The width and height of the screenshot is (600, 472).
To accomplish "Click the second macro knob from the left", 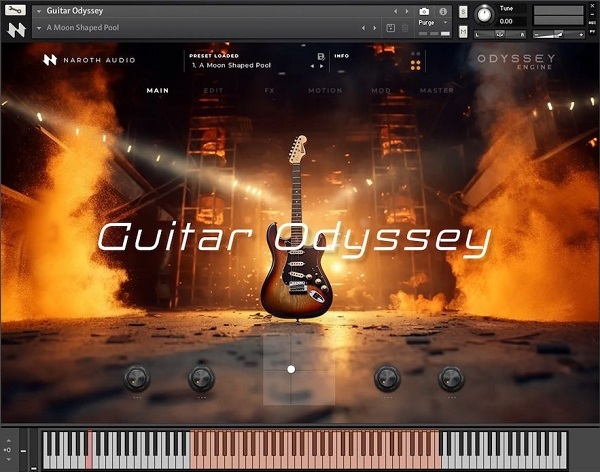I will coord(201,378).
